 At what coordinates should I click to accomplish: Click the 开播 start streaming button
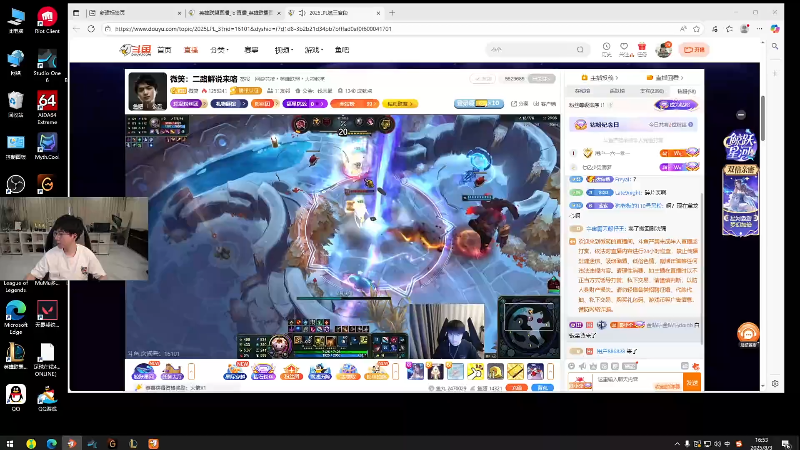pos(694,49)
